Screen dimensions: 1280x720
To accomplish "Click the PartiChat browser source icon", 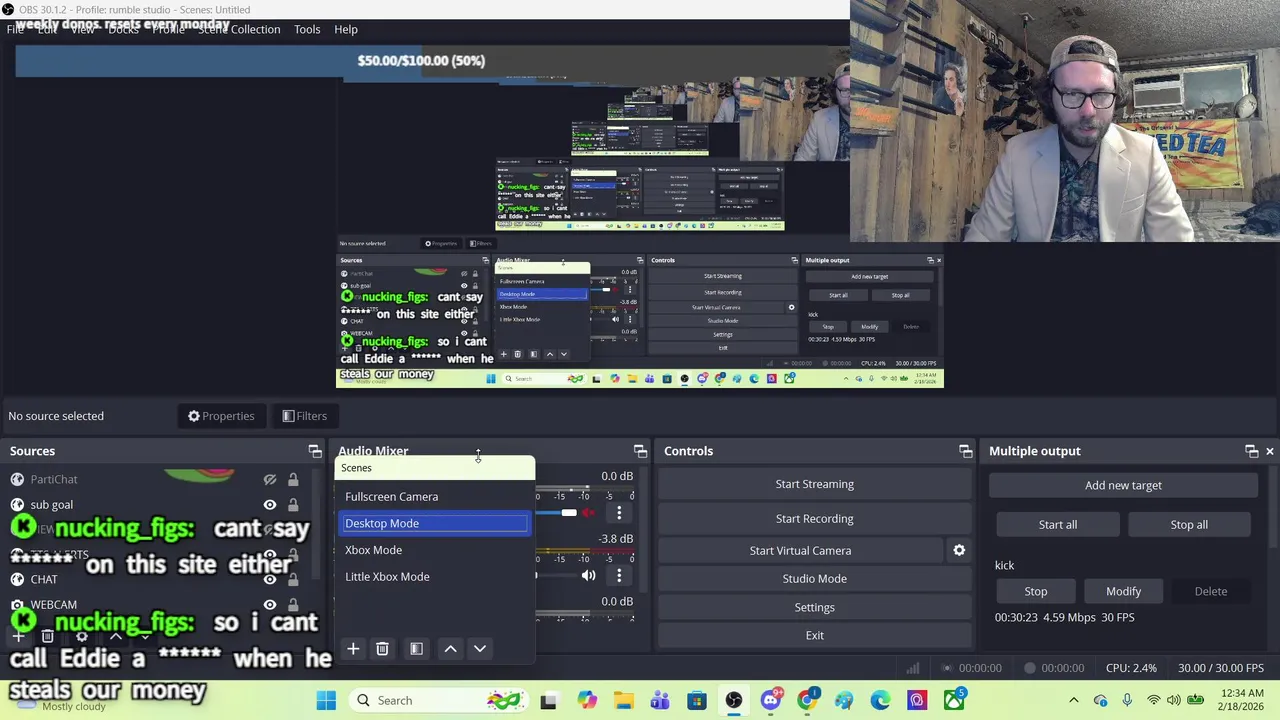I will click(x=17, y=479).
